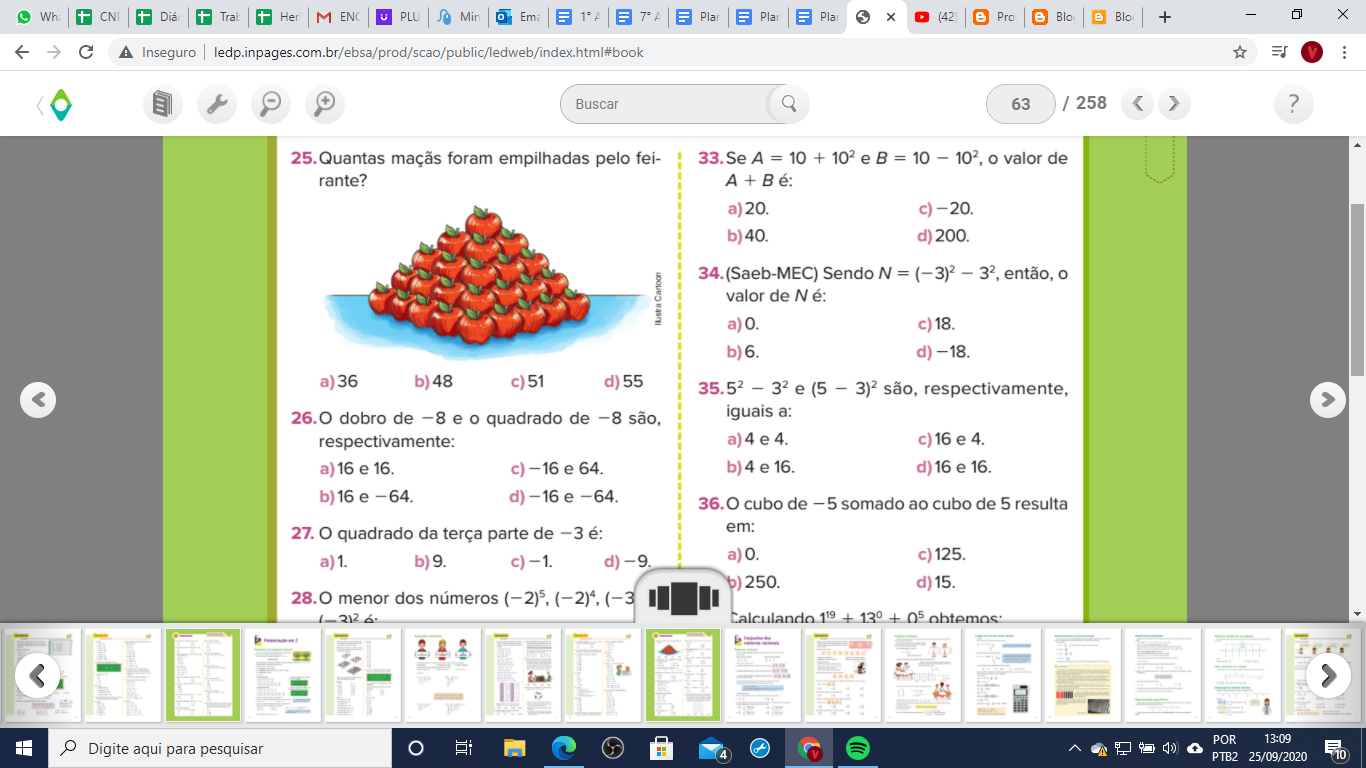Open Microsoft Edge from the taskbar
1366x768 pixels.
564,748
